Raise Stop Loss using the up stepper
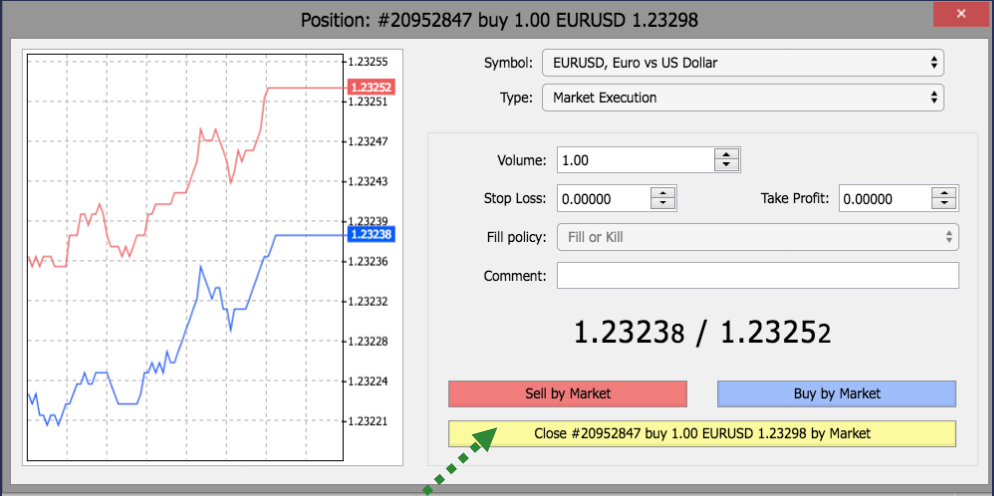The image size is (994, 496). 664,193
